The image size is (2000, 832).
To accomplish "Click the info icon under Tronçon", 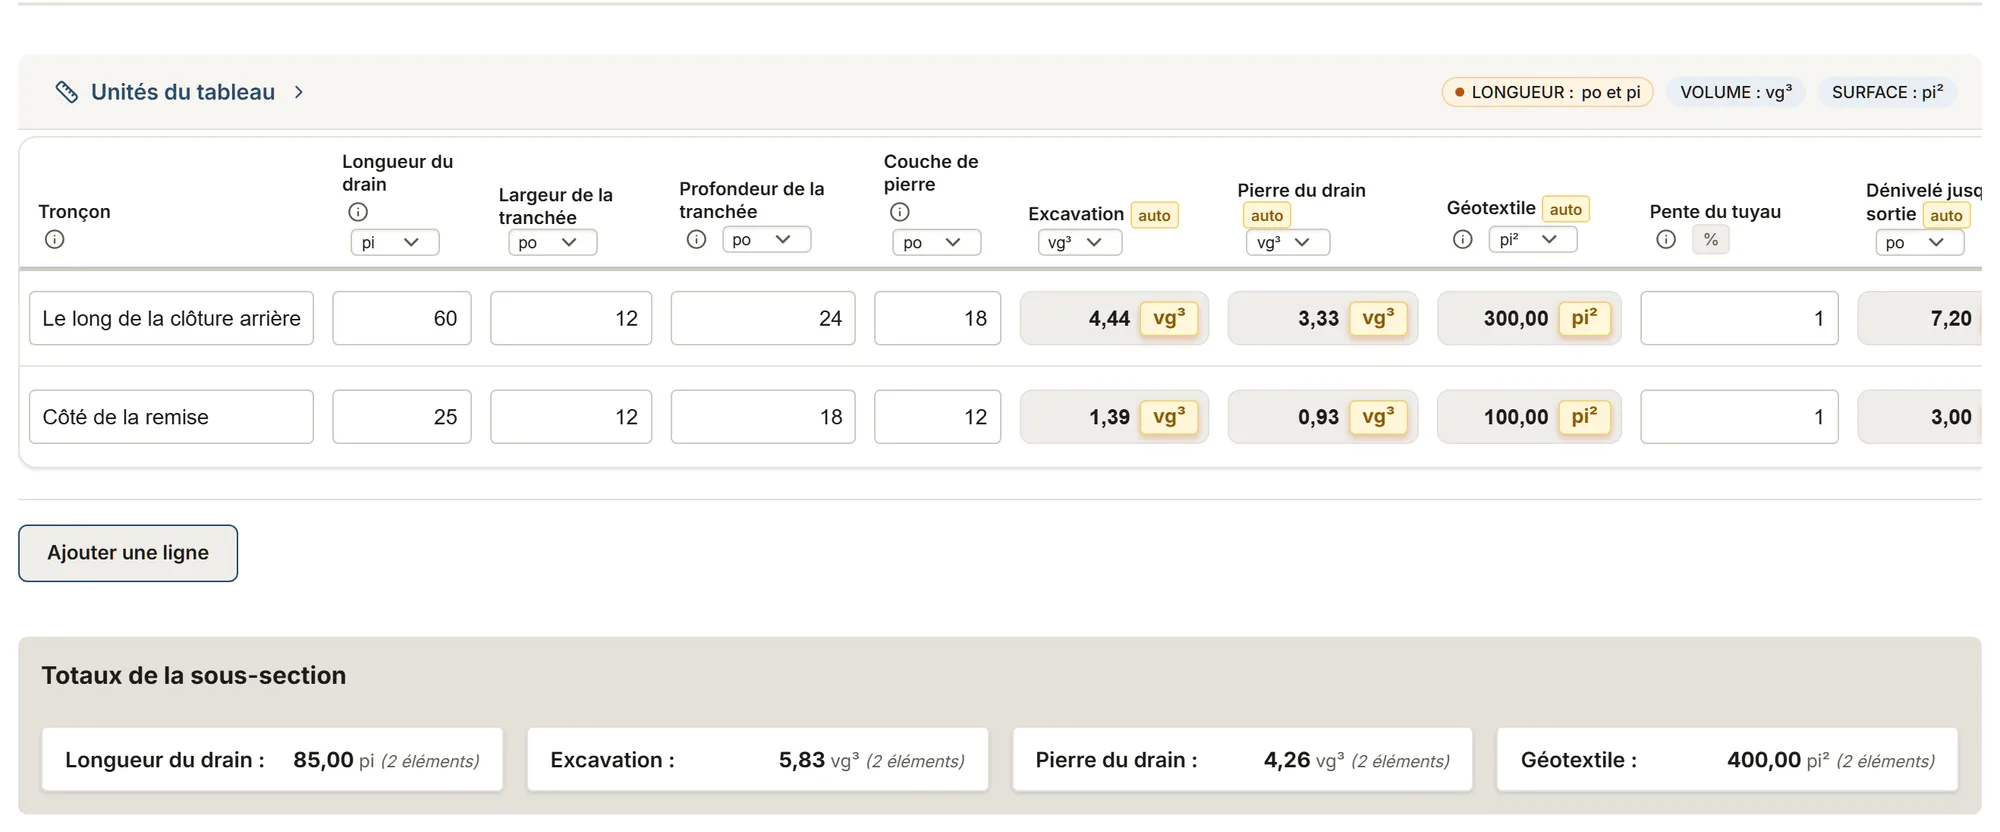I will (x=55, y=239).
